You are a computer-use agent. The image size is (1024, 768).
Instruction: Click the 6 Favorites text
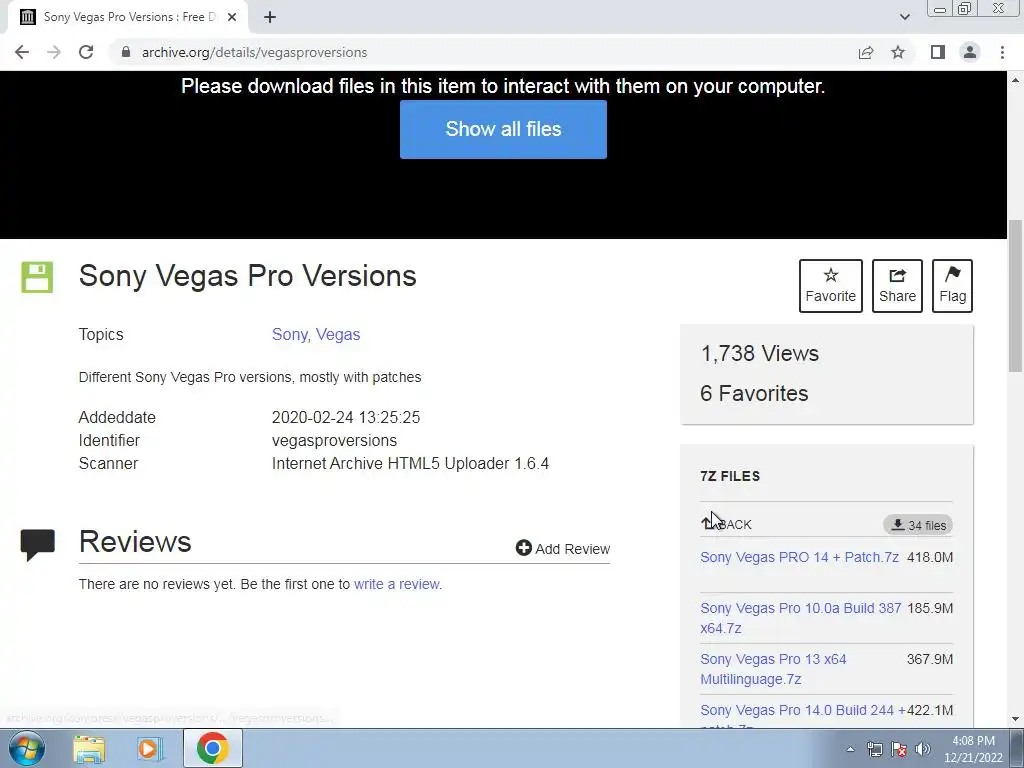pyautogui.click(x=754, y=393)
